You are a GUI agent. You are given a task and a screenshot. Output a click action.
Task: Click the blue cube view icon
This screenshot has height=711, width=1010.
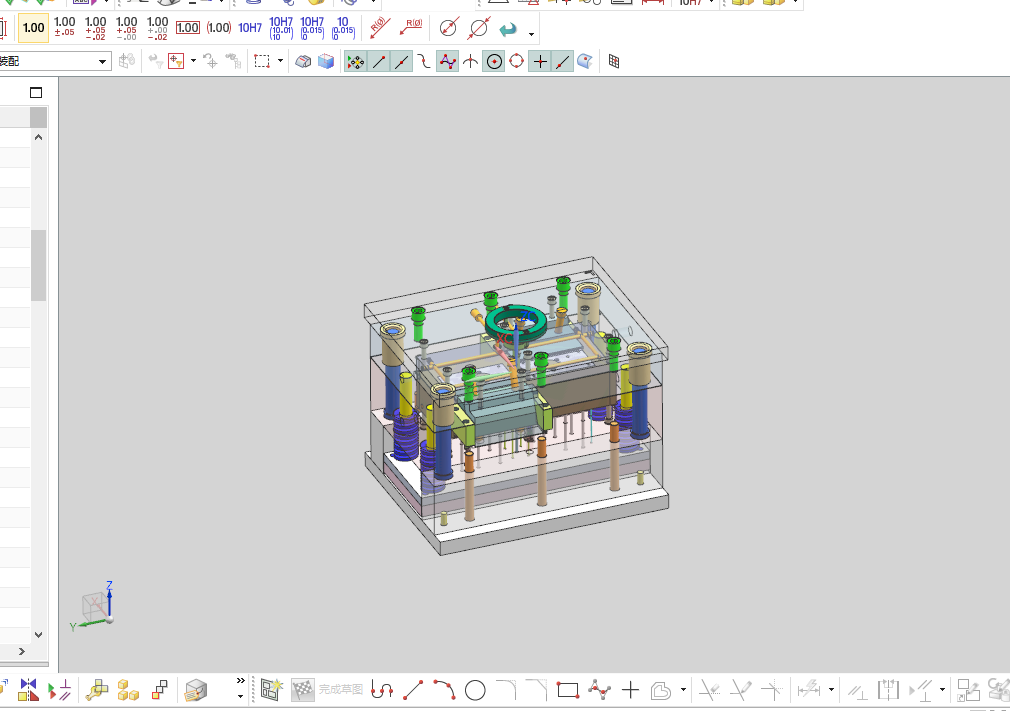[326, 61]
